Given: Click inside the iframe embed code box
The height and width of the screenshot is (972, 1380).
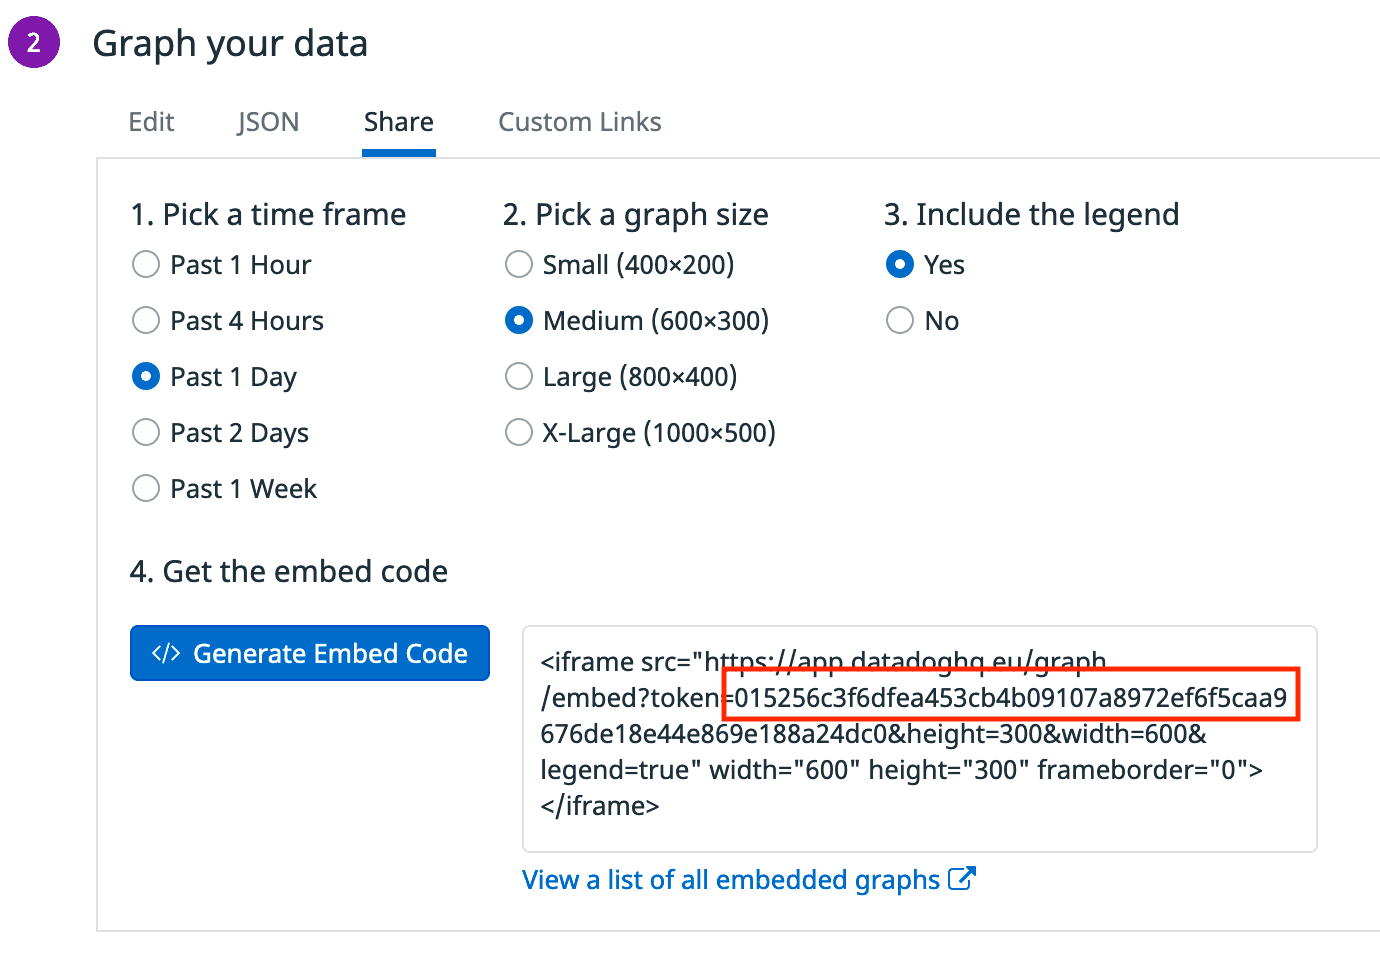Looking at the screenshot, I should 920,739.
